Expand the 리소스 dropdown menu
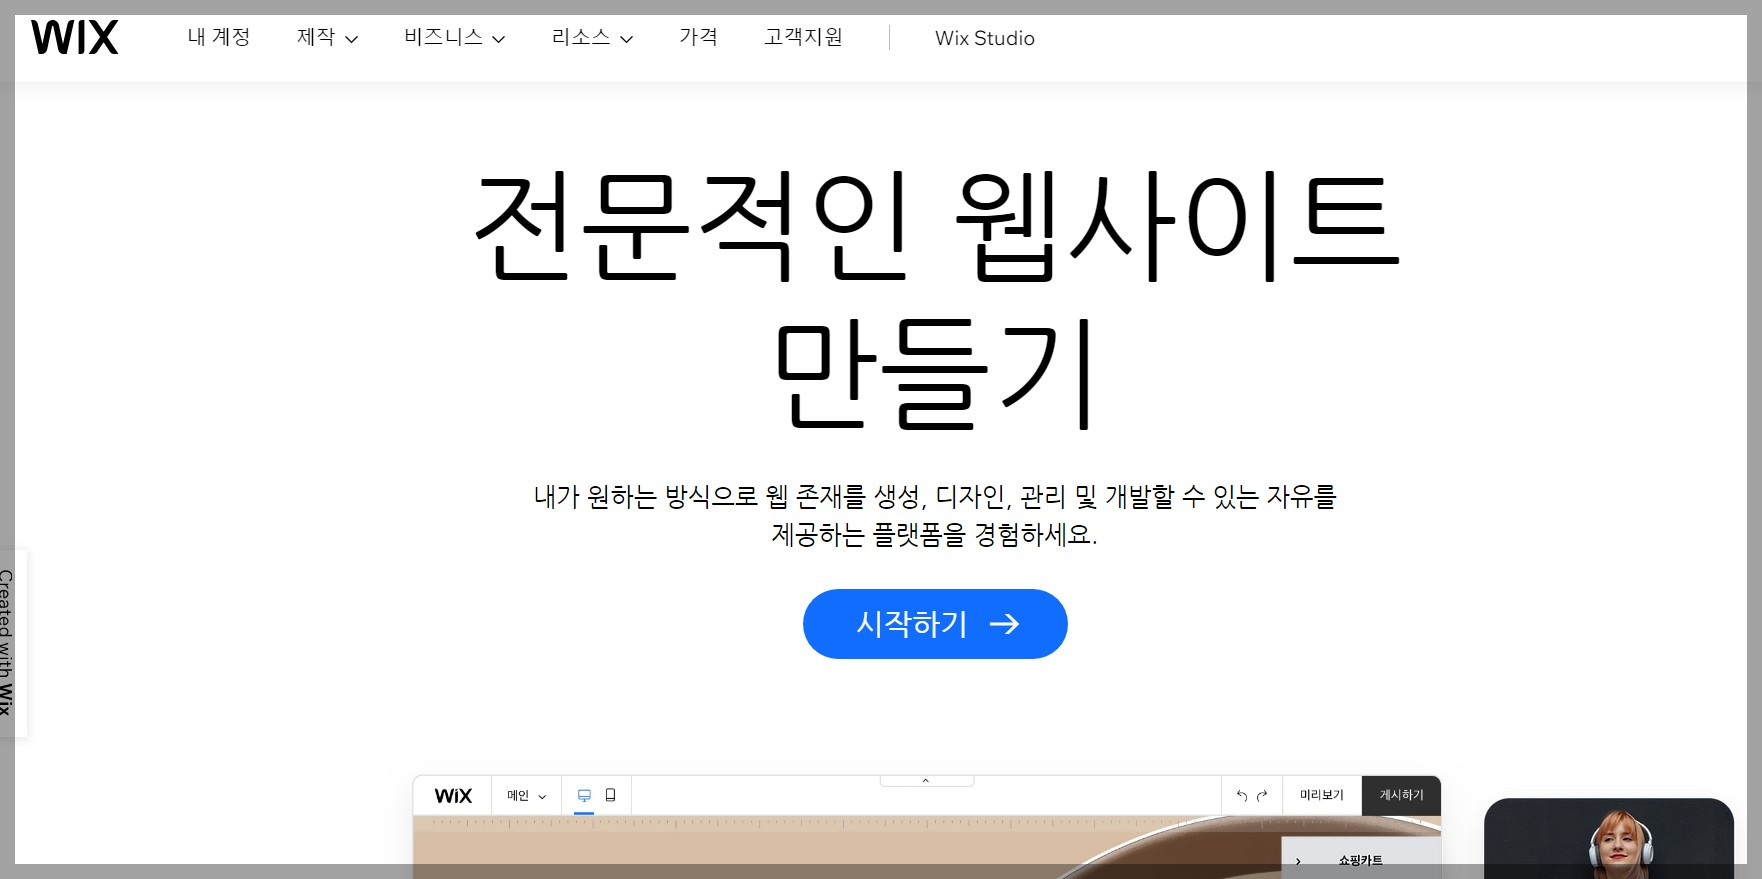1762x879 pixels. [x=592, y=38]
